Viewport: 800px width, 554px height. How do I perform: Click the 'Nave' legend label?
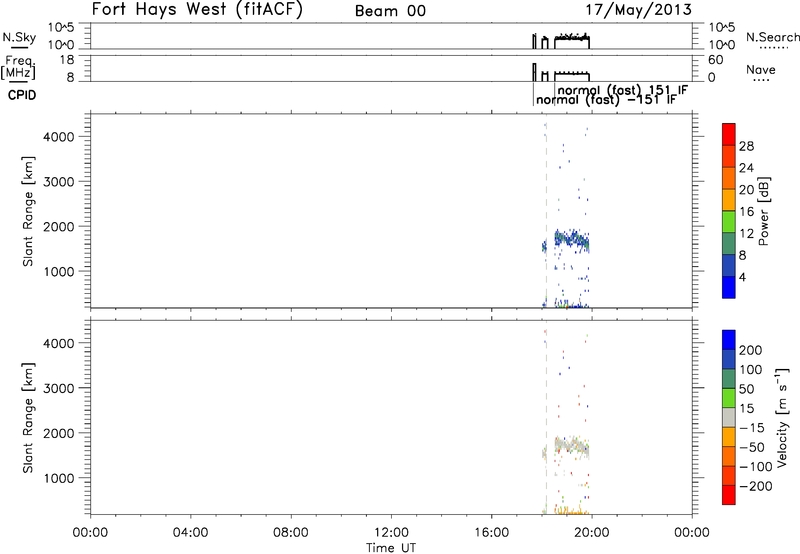pyautogui.click(x=760, y=70)
